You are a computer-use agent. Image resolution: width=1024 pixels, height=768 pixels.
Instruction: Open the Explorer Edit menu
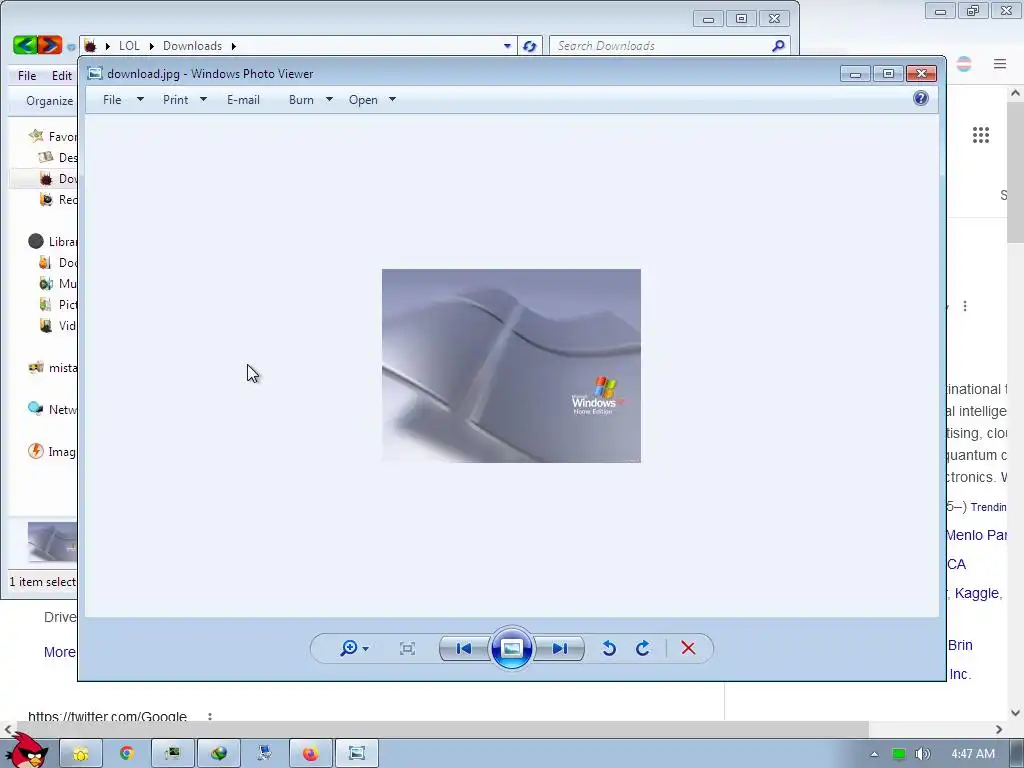point(62,76)
